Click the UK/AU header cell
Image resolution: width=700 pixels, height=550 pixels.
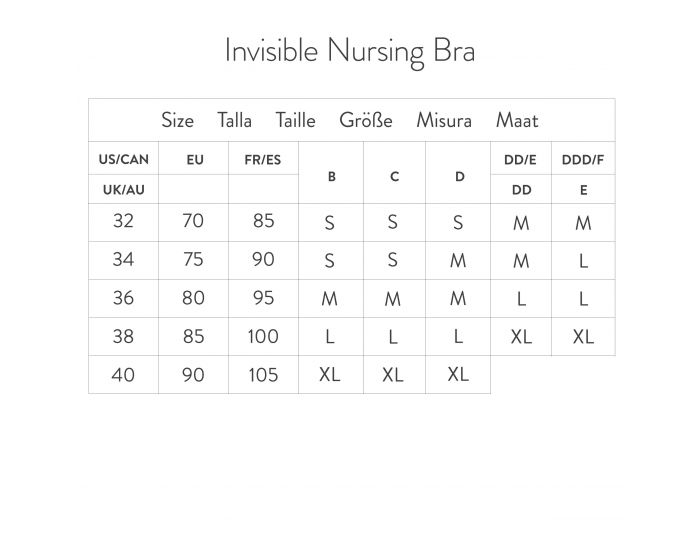[123, 190]
